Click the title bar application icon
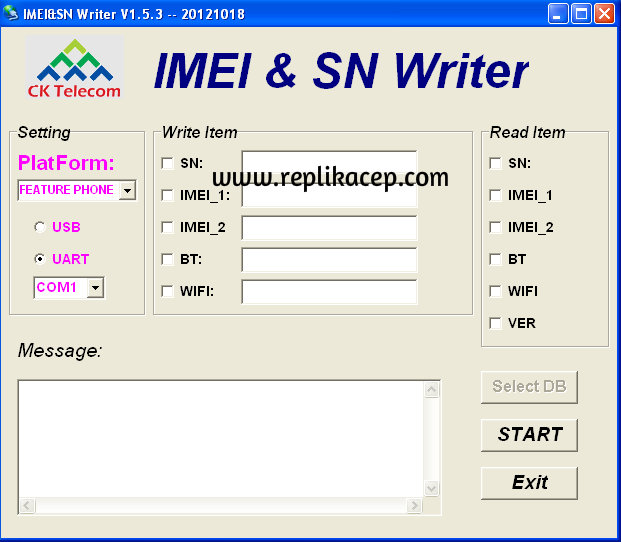This screenshot has height=542, width=621. click(x=11, y=13)
